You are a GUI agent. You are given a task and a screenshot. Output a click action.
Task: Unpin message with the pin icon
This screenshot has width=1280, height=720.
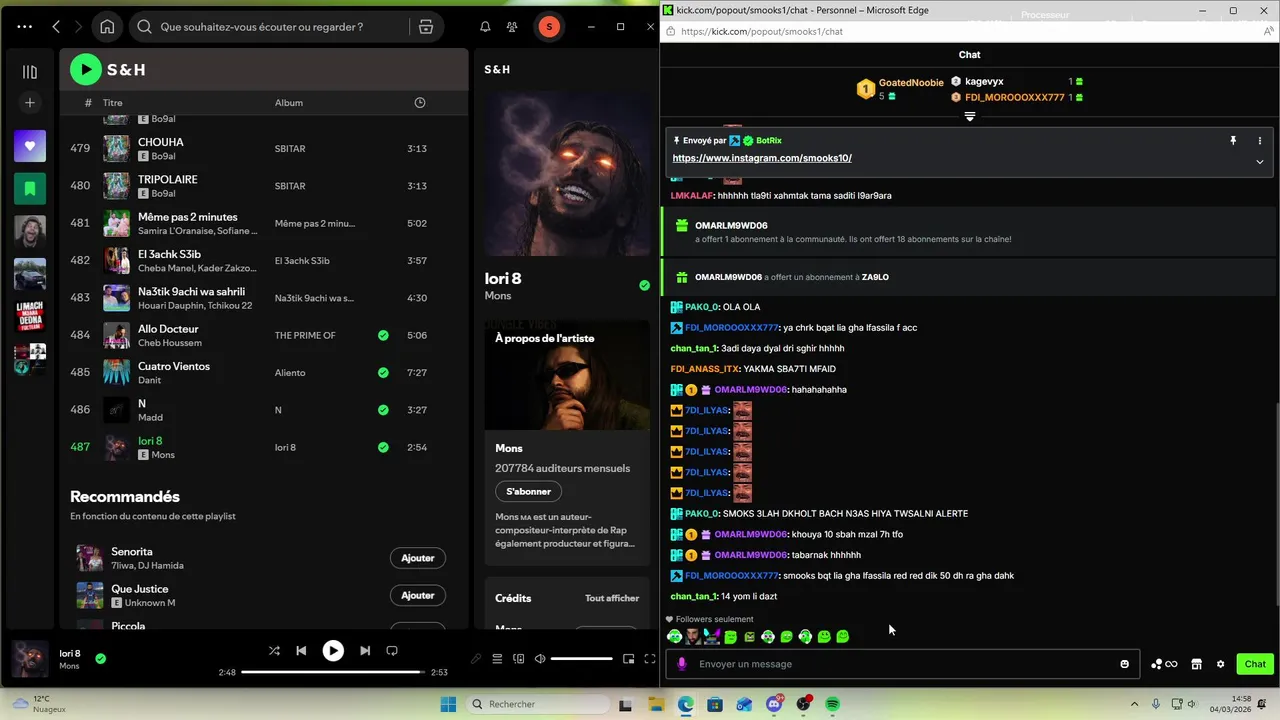pos(1233,141)
